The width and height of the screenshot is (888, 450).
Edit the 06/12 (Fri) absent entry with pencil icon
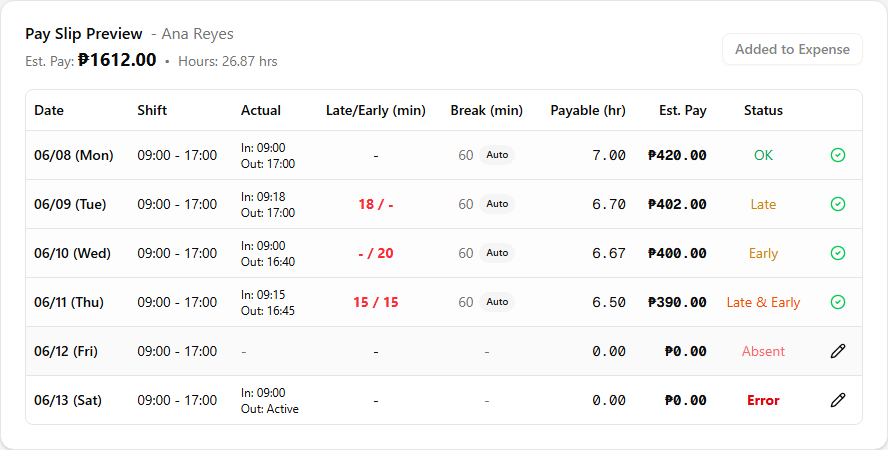click(838, 351)
